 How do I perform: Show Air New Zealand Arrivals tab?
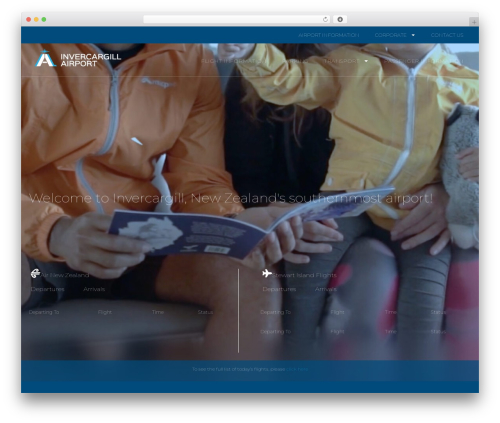click(94, 289)
